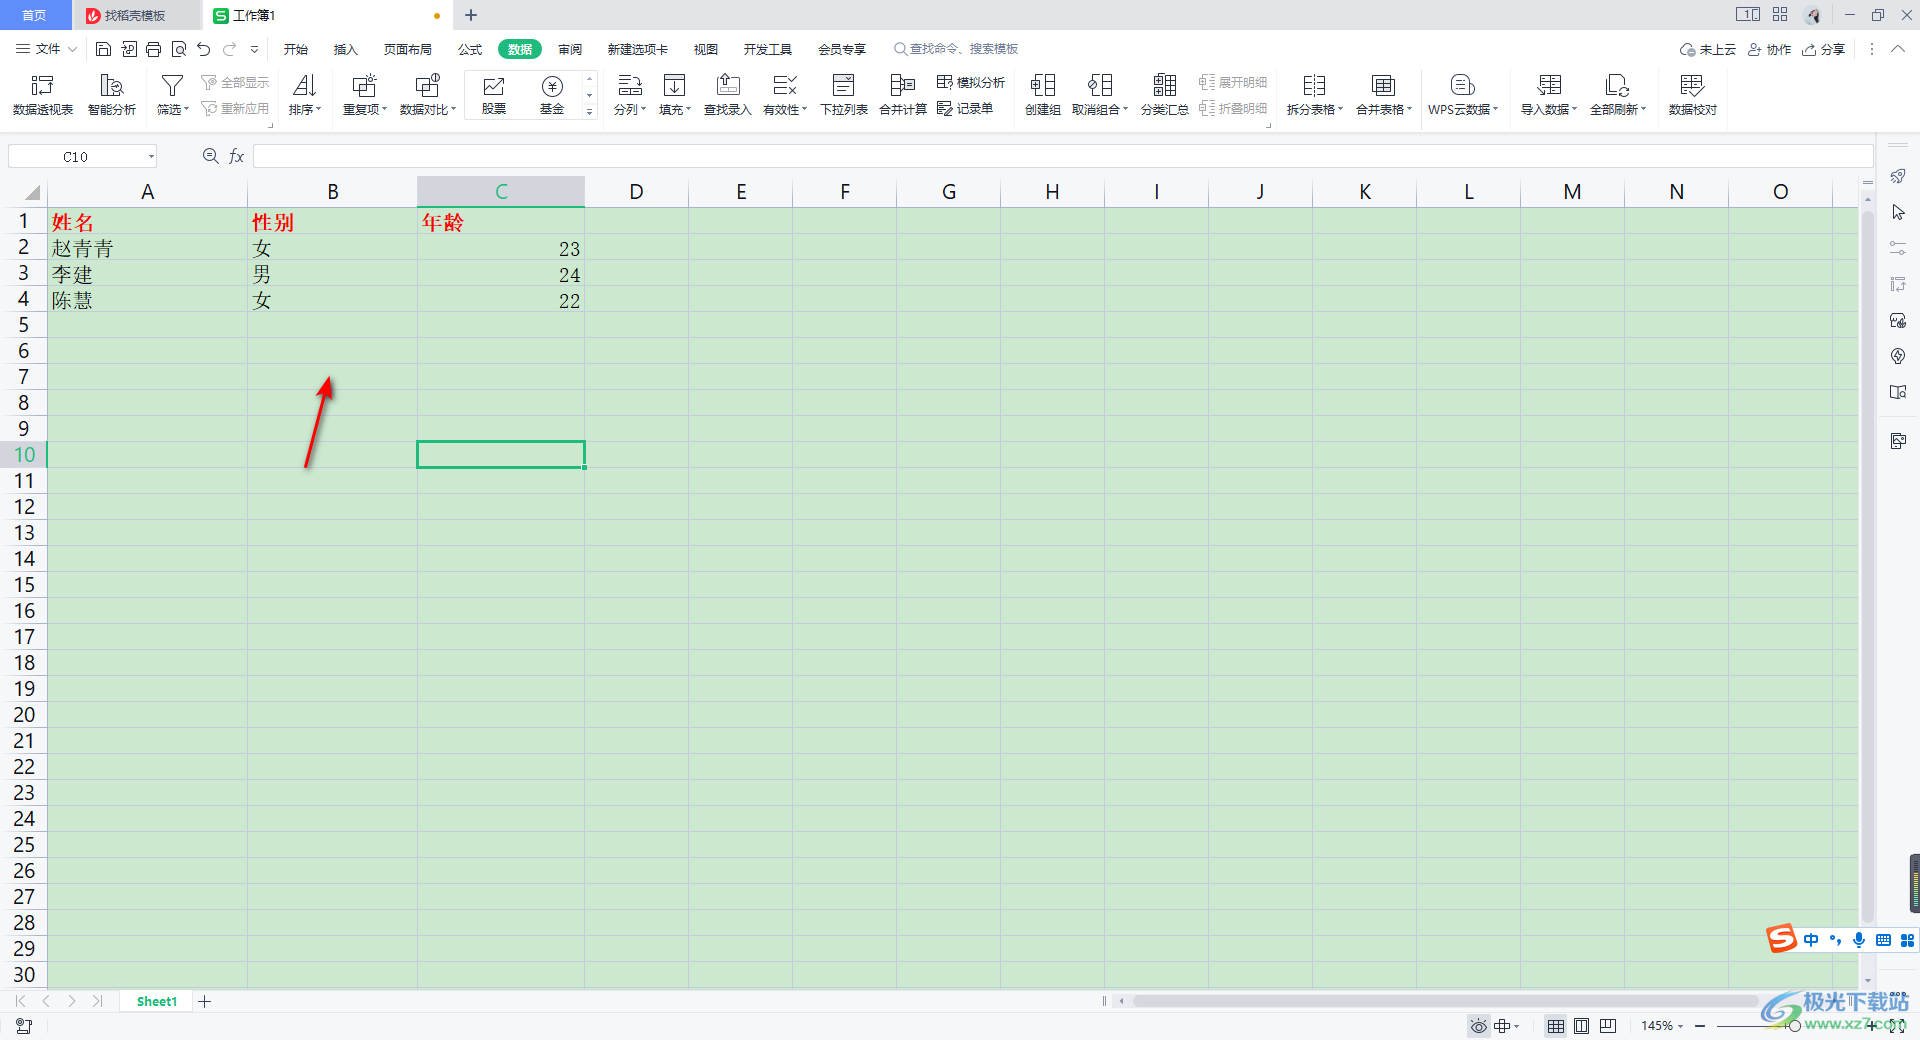Apply the 筛选 filter funnel
This screenshot has width=1920, height=1040.
pyautogui.click(x=172, y=95)
